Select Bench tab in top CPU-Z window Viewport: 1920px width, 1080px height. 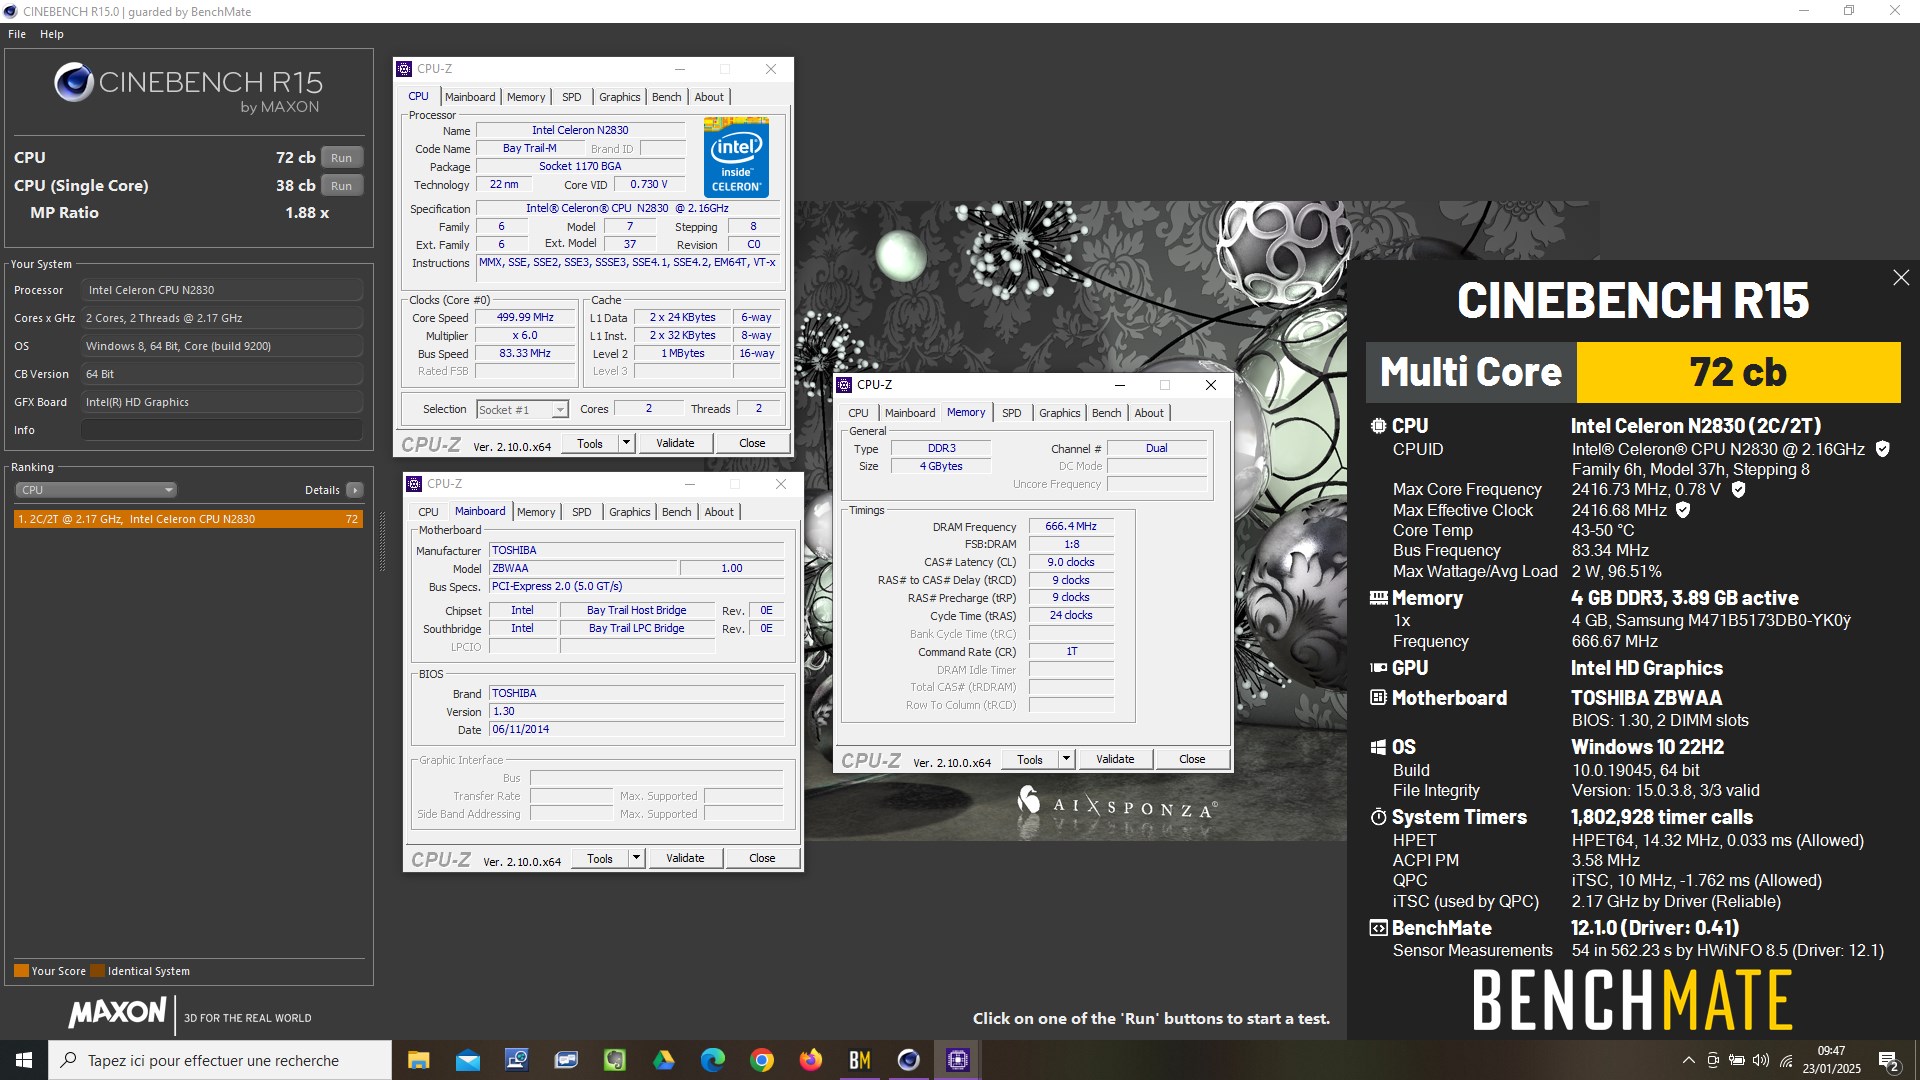coord(666,97)
